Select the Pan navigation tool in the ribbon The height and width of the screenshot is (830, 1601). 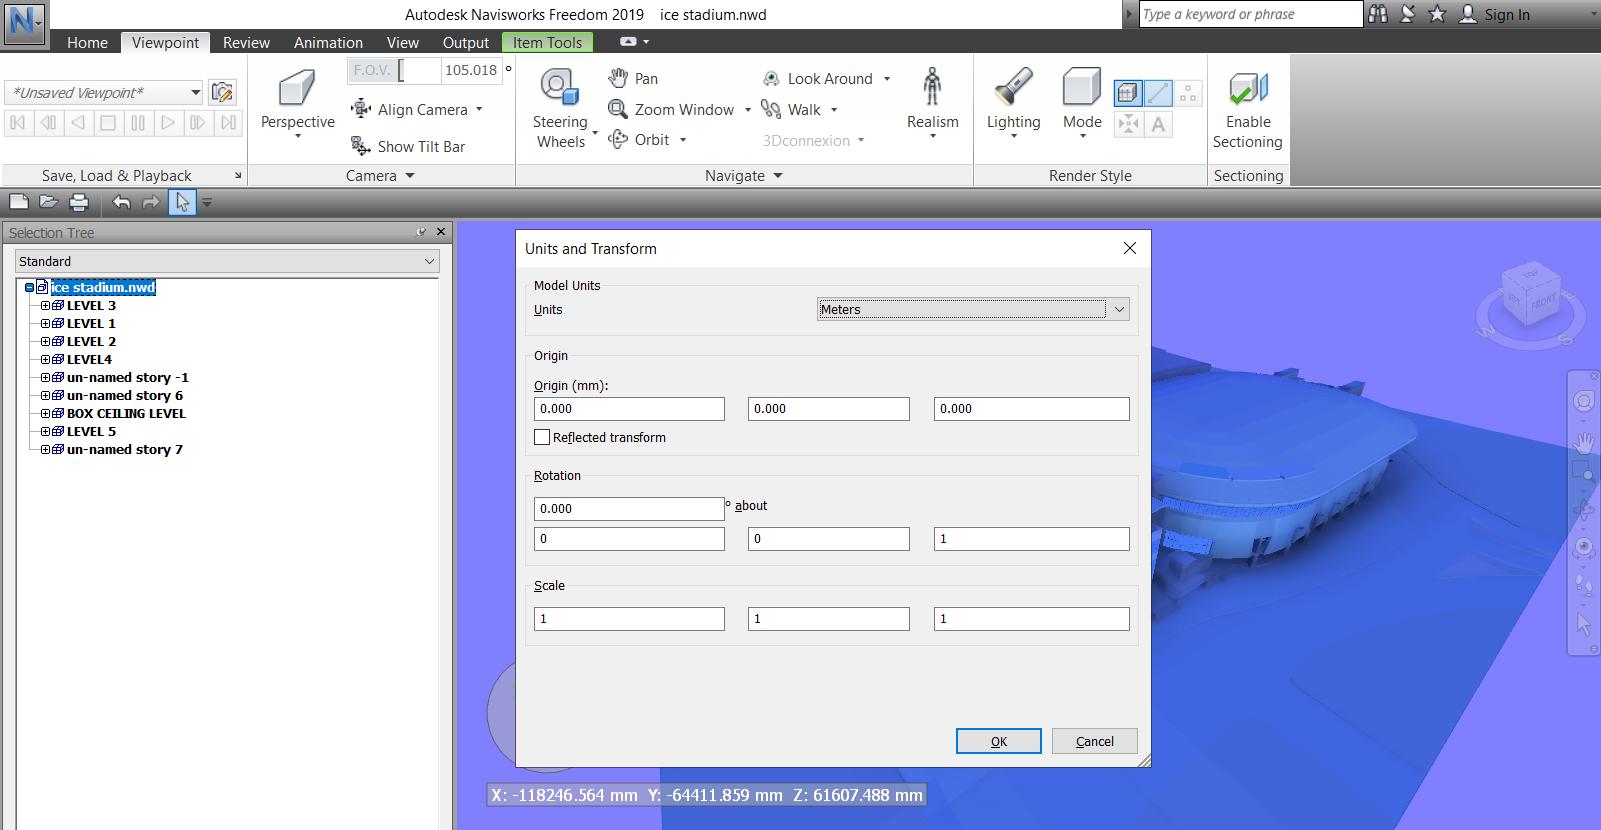(633, 78)
